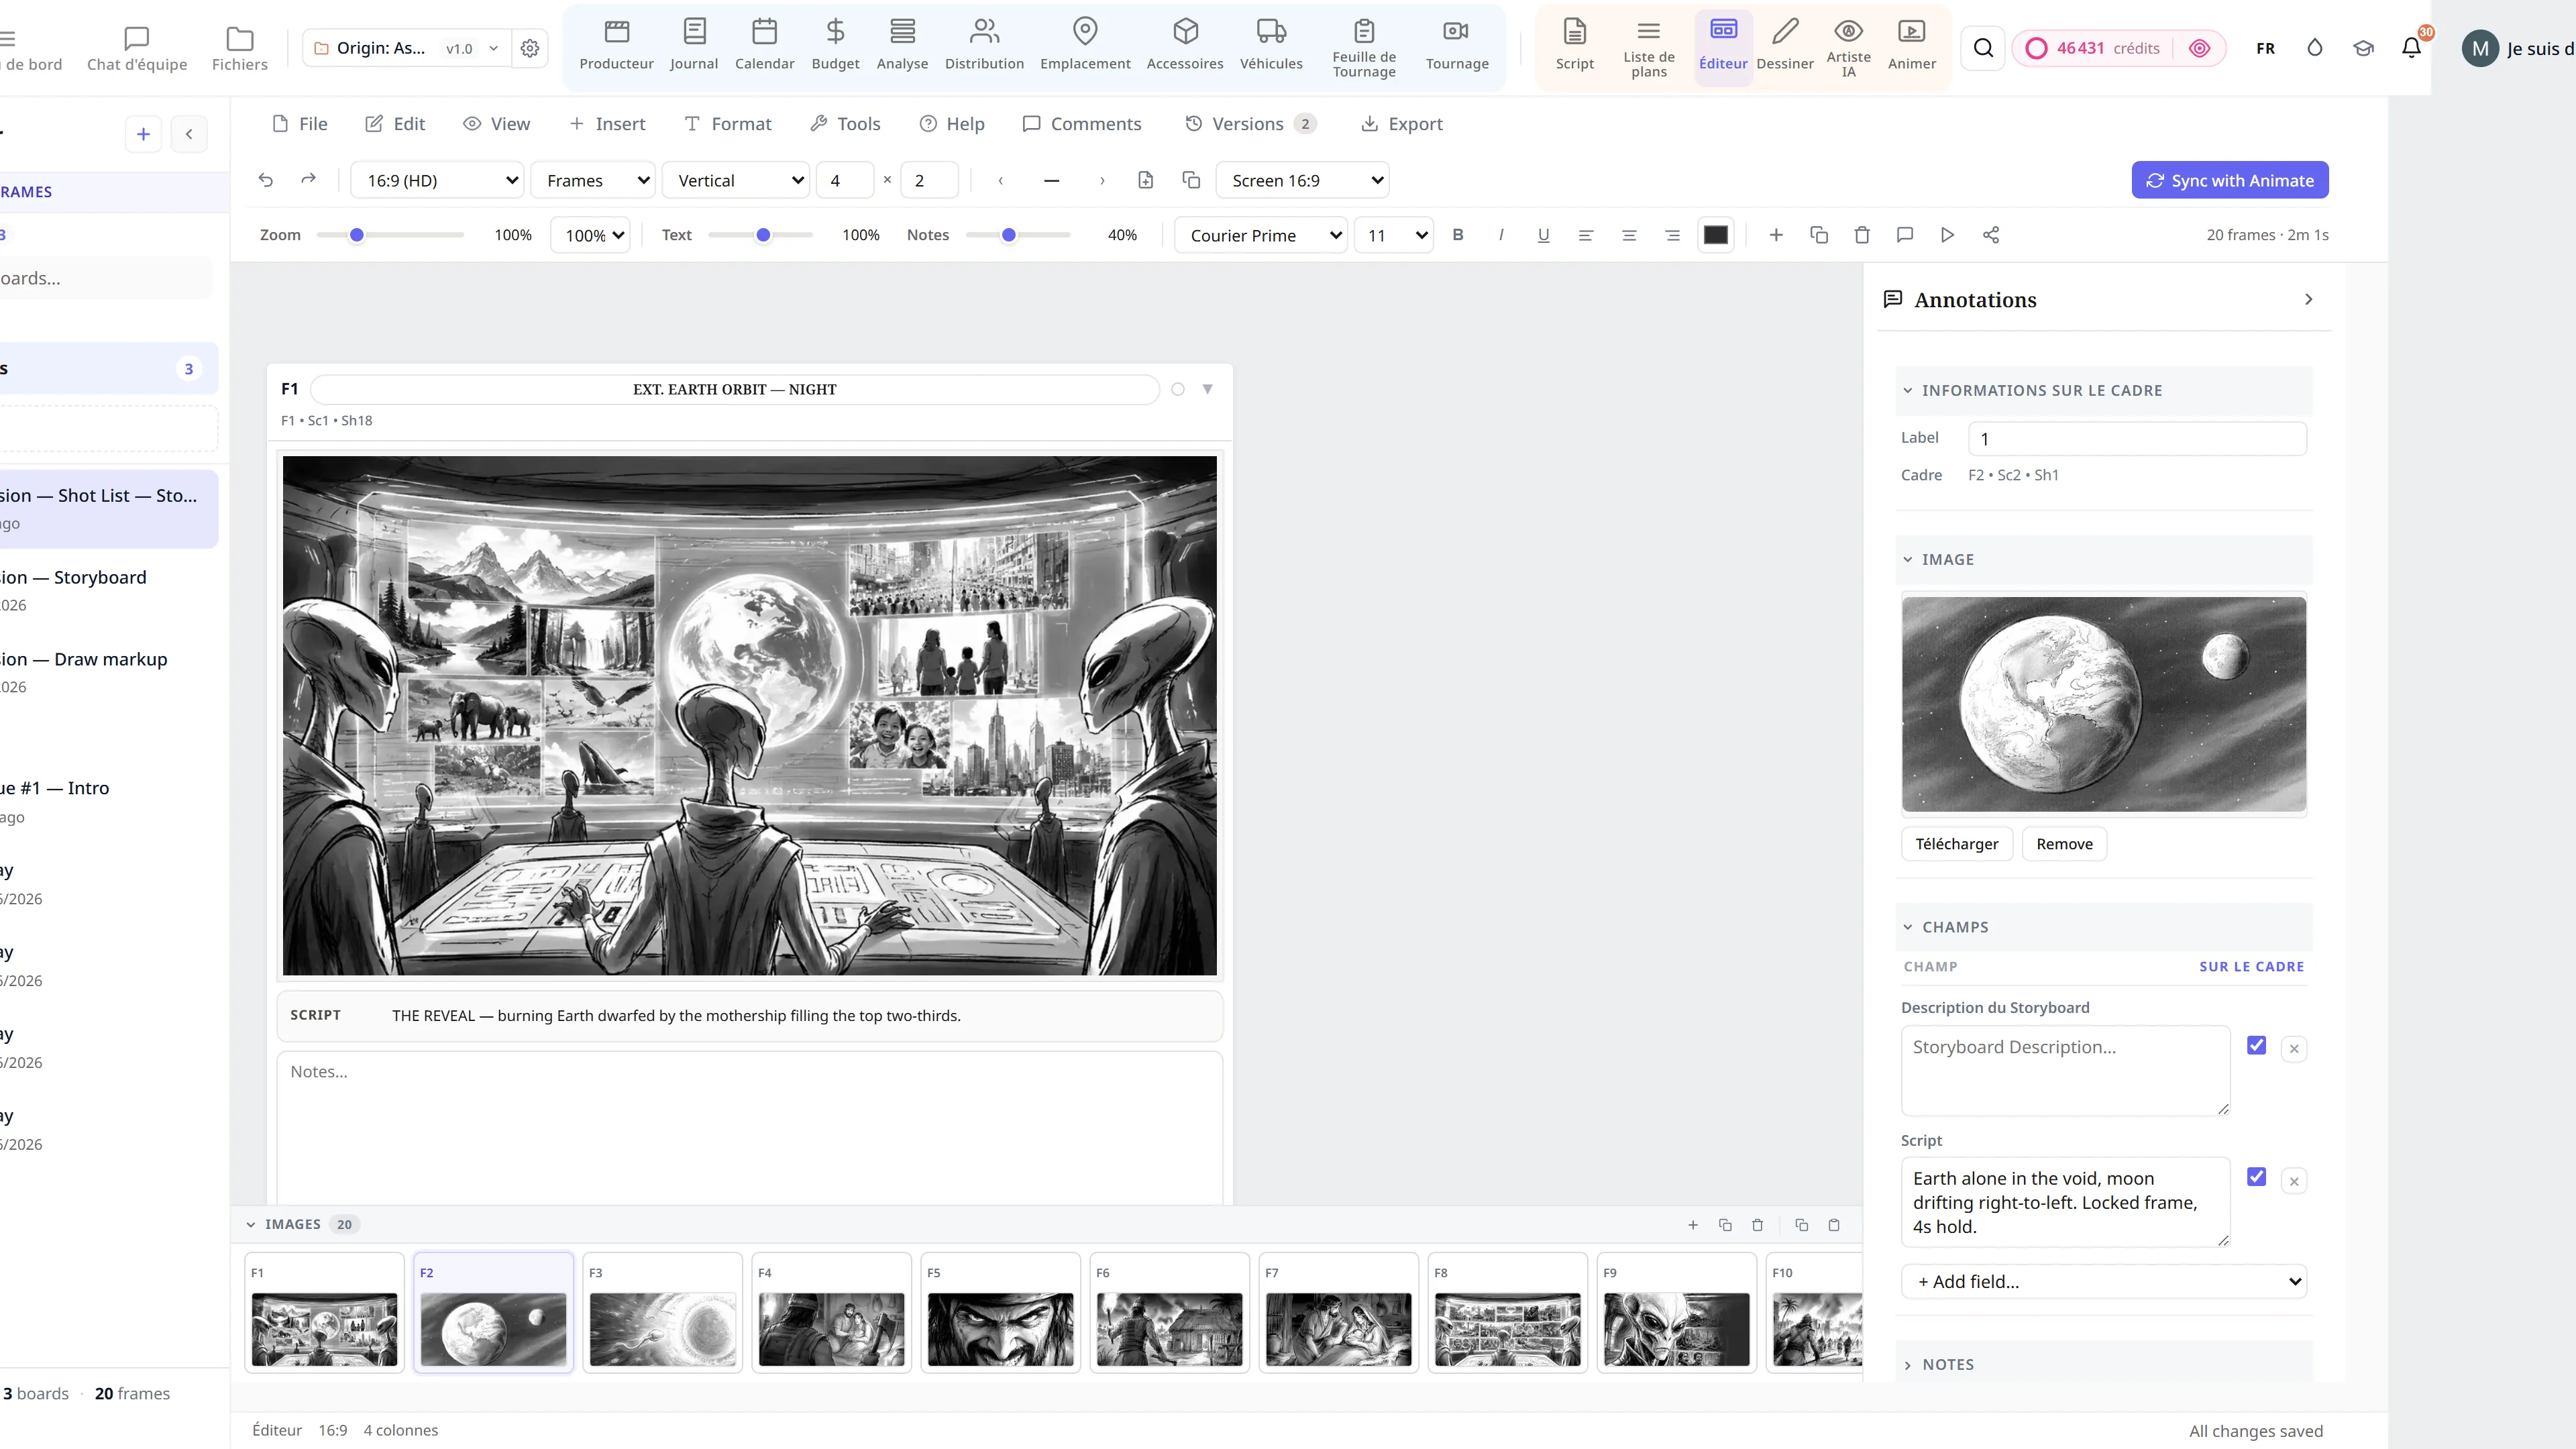Toggle underline text formatting
2576x1449 pixels.
pyautogui.click(x=1544, y=235)
